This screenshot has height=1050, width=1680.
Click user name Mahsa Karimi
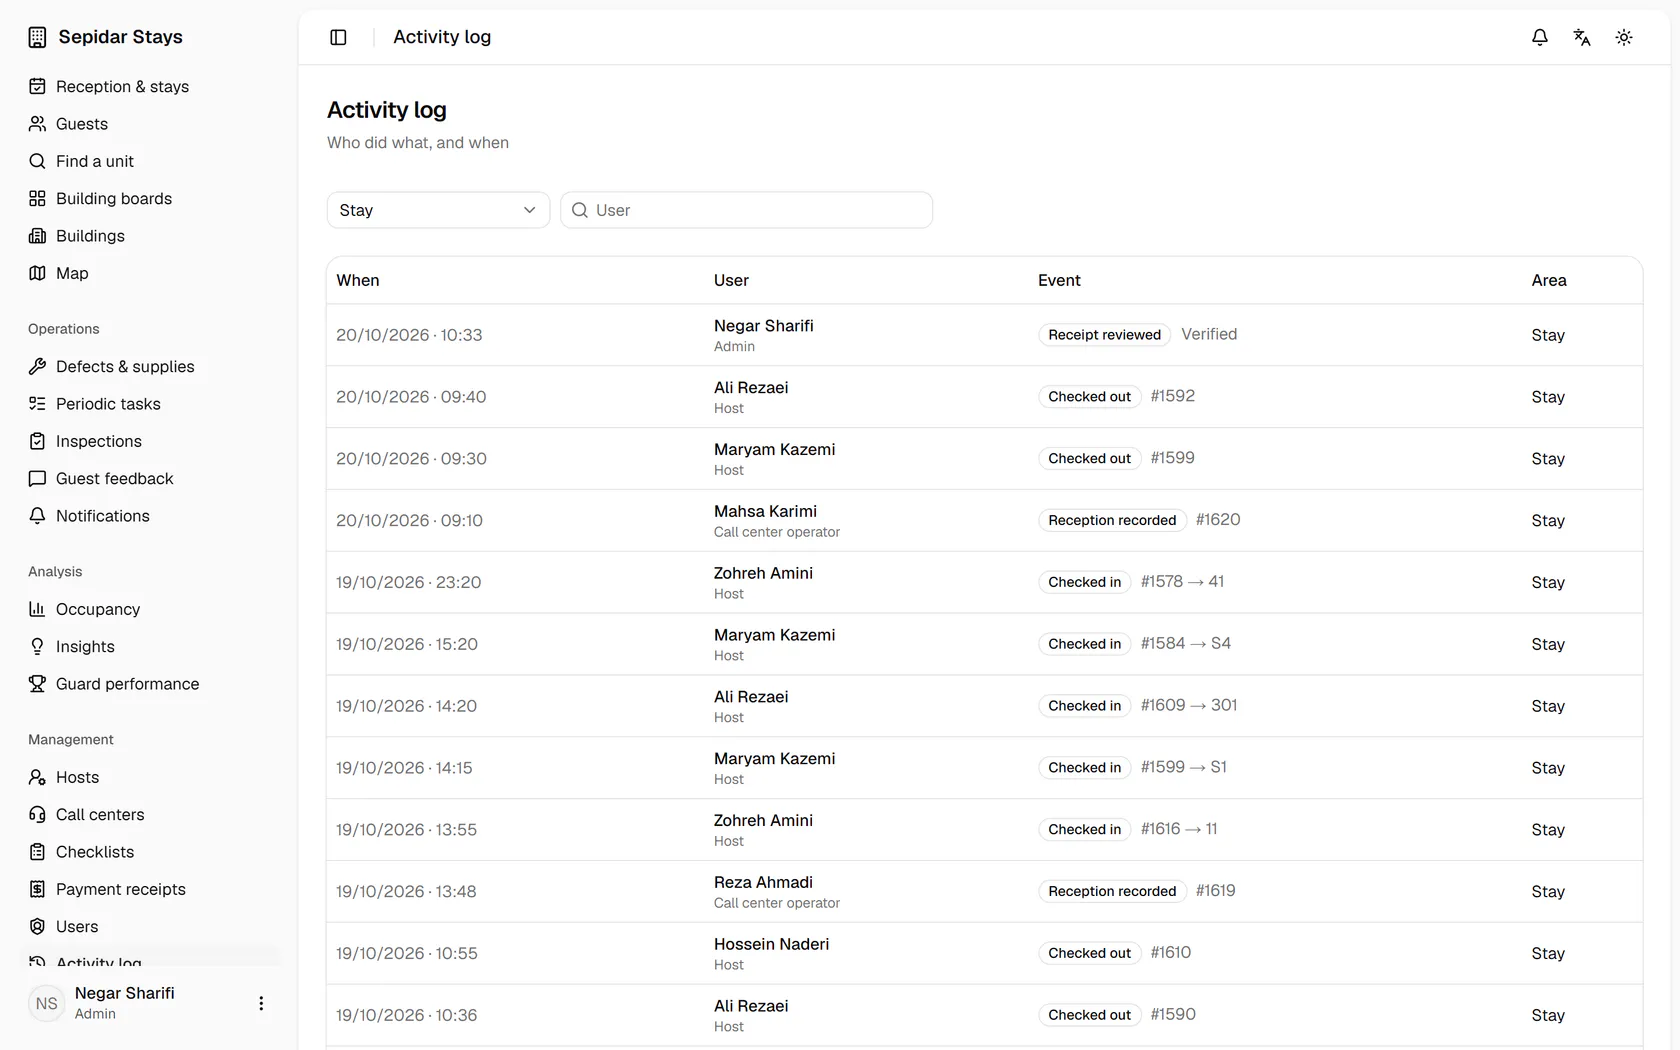coord(765,511)
